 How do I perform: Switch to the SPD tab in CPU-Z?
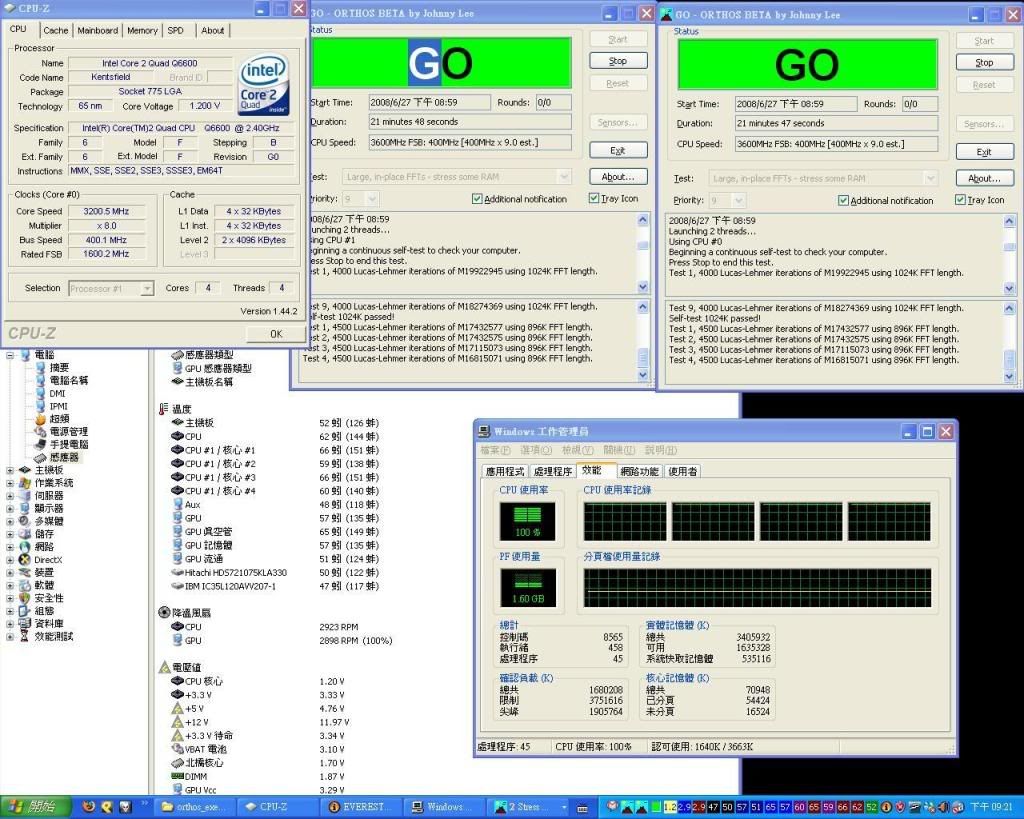point(176,30)
